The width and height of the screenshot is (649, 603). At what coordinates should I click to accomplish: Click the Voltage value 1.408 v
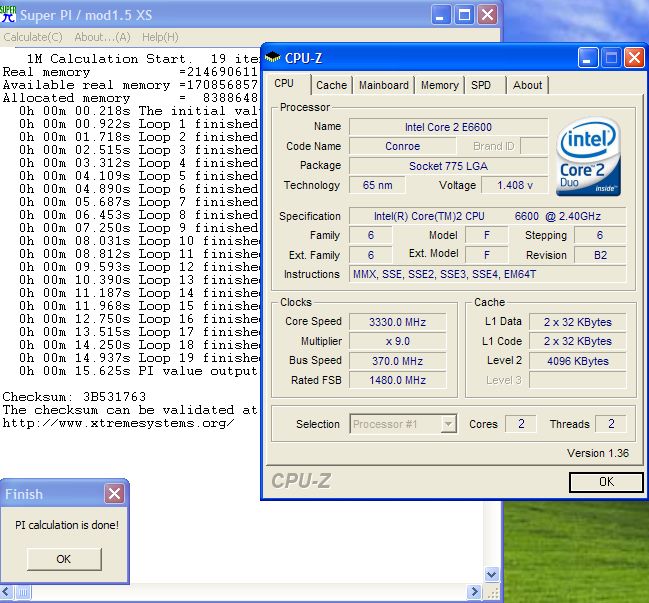(515, 185)
